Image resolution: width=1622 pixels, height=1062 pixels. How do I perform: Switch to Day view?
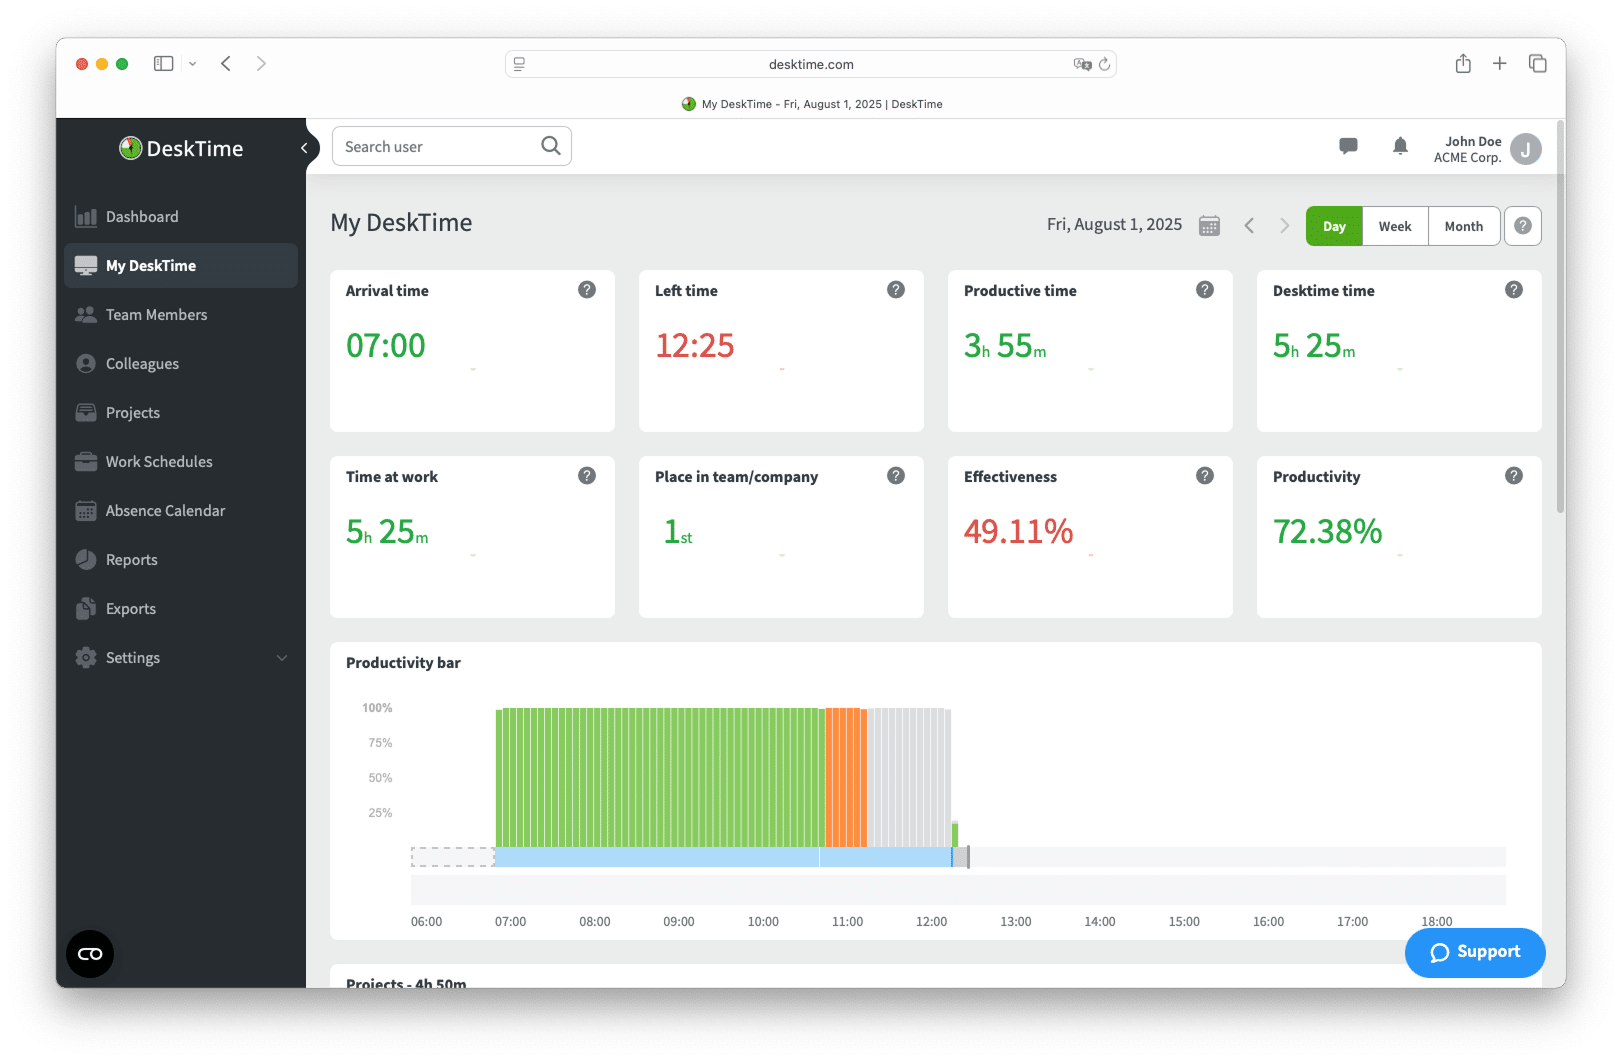pyautogui.click(x=1334, y=226)
